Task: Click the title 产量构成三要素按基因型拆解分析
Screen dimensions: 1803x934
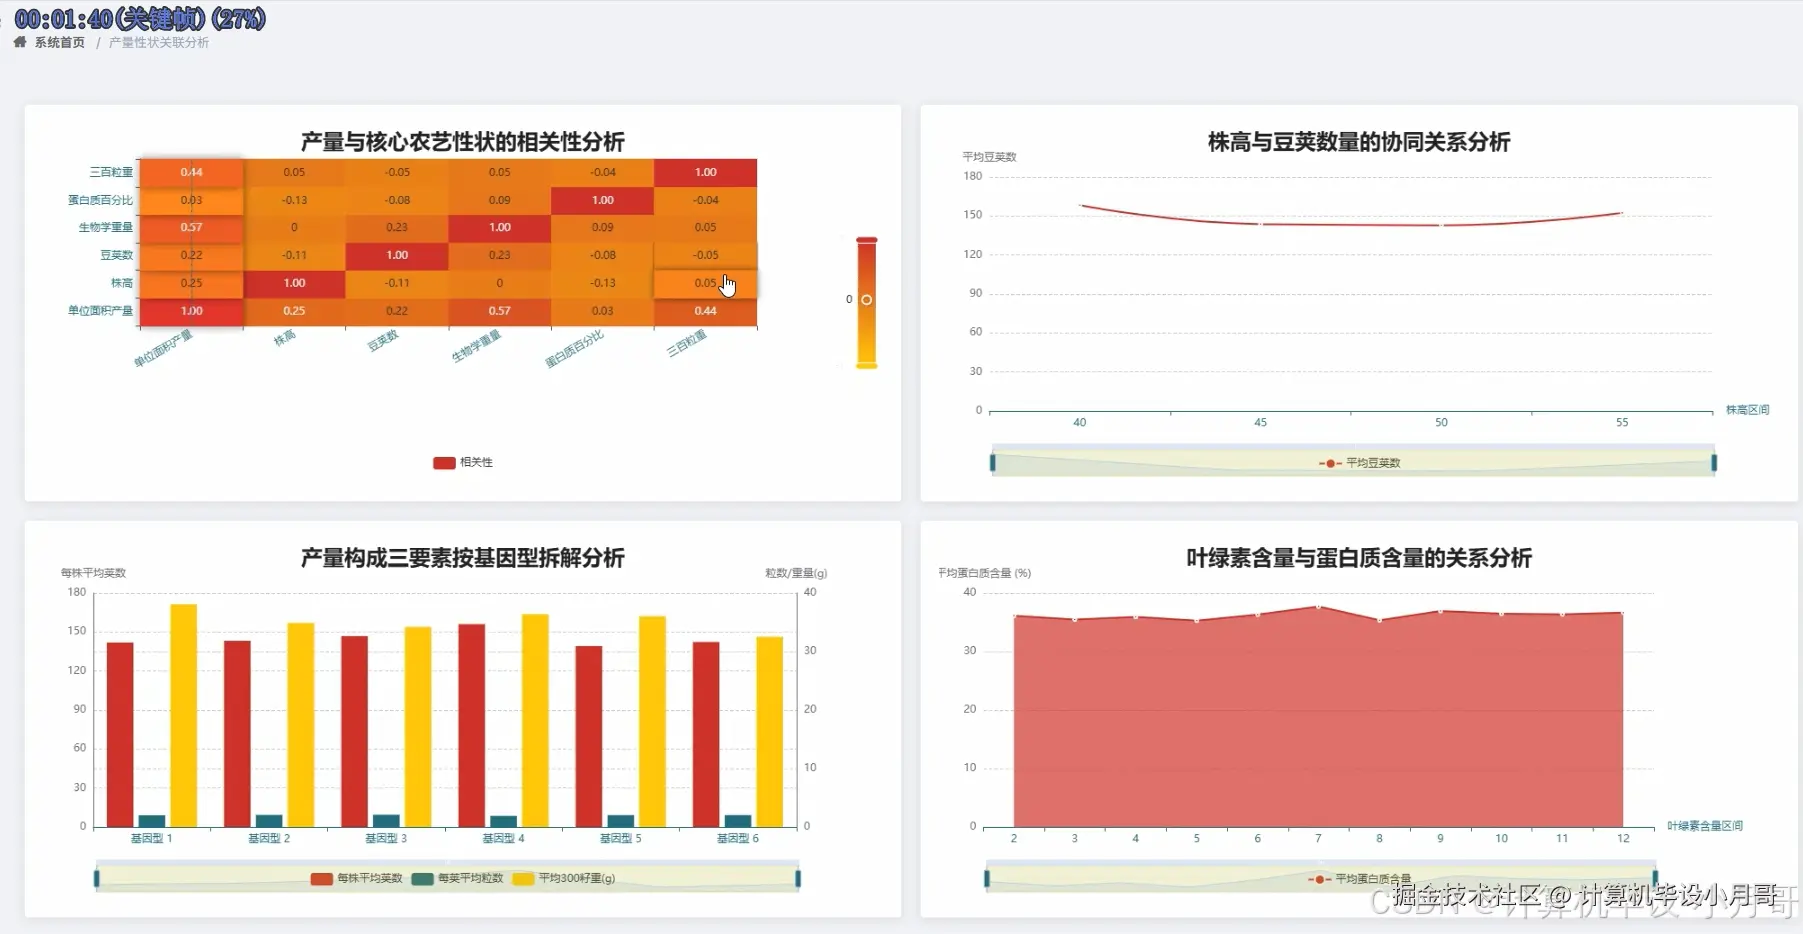Action: pos(463,557)
